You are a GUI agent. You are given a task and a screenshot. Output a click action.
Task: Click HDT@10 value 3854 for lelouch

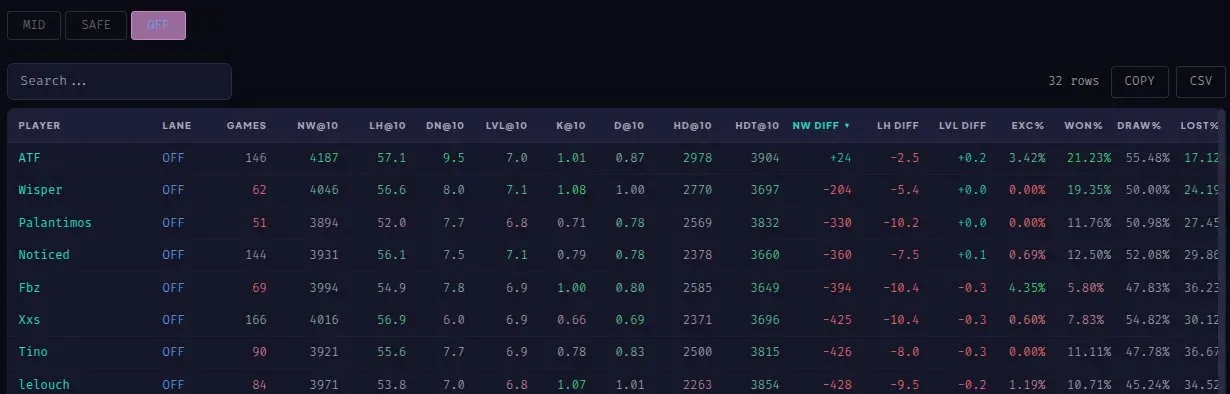764,384
